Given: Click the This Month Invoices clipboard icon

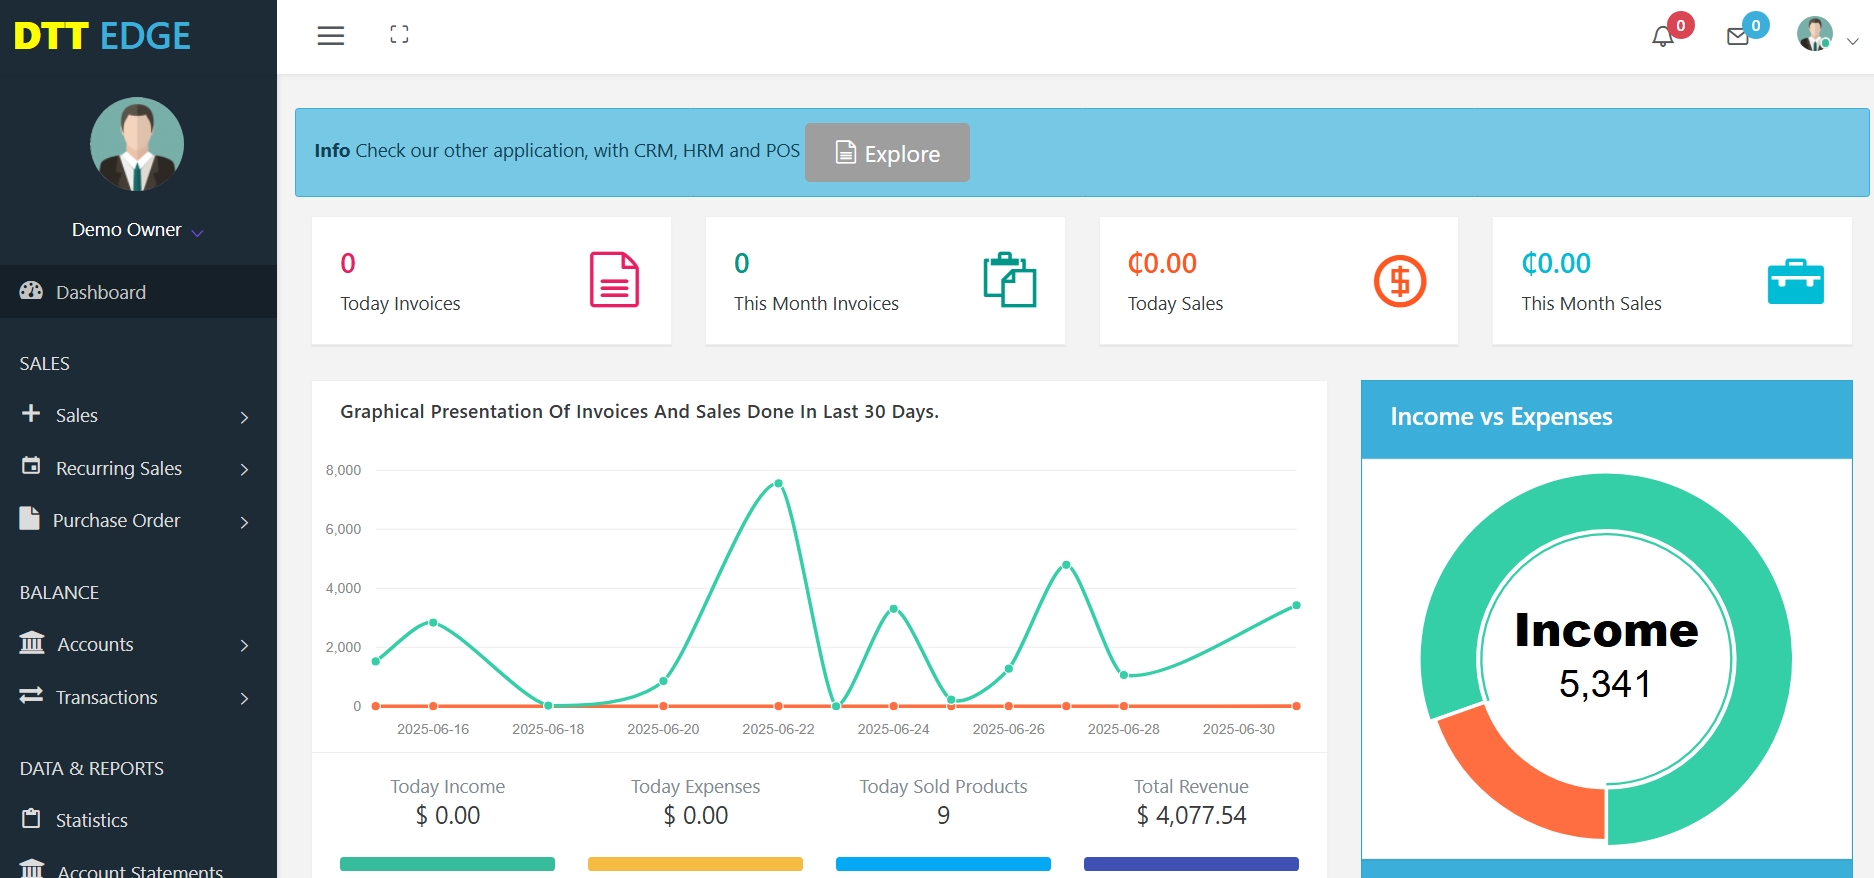Looking at the screenshot, I should click(x=1009, y=280).
